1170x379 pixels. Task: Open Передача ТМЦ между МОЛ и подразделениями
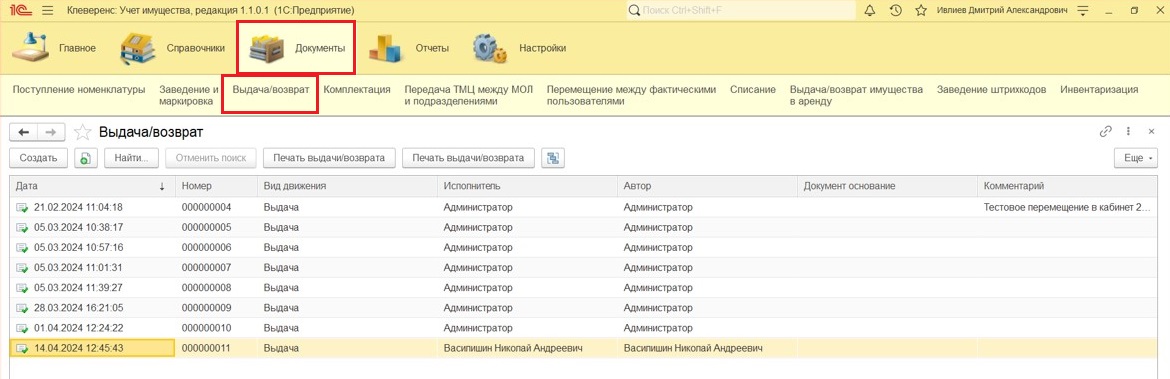[x=469, y=95]
